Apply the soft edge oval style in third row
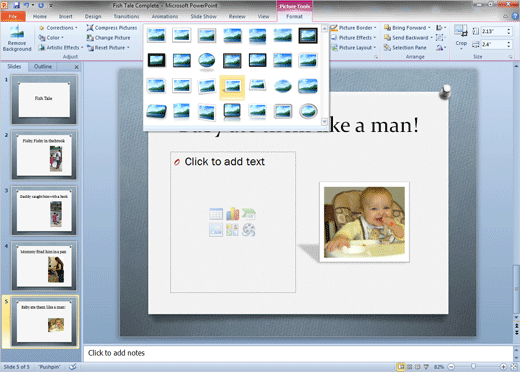This screenshot has height=372, width=520. pyautogui.click(x=283, y=86)
